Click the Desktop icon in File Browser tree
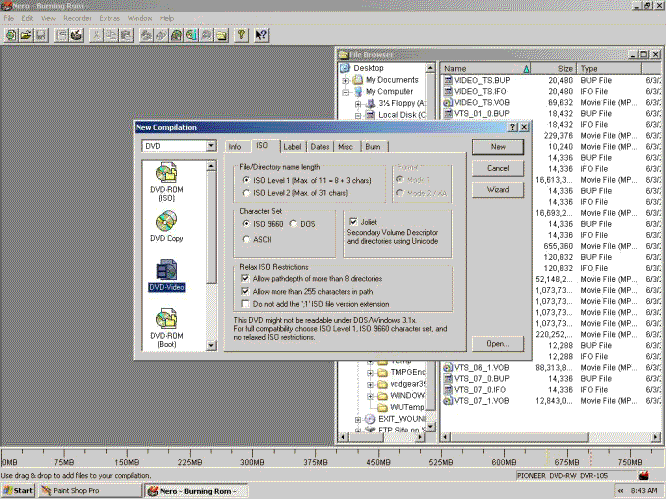 345,68
